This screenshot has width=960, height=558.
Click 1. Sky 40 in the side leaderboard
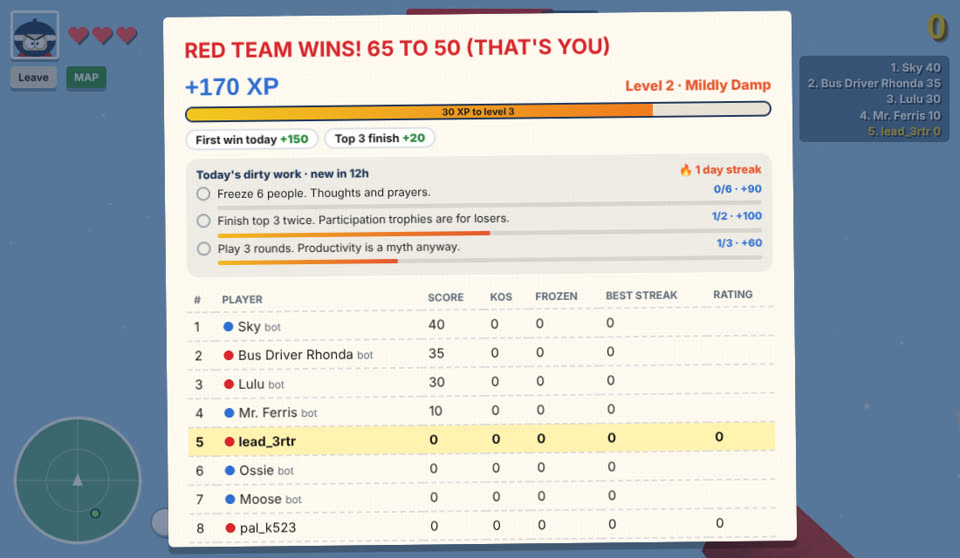click(x=915, y=67)
